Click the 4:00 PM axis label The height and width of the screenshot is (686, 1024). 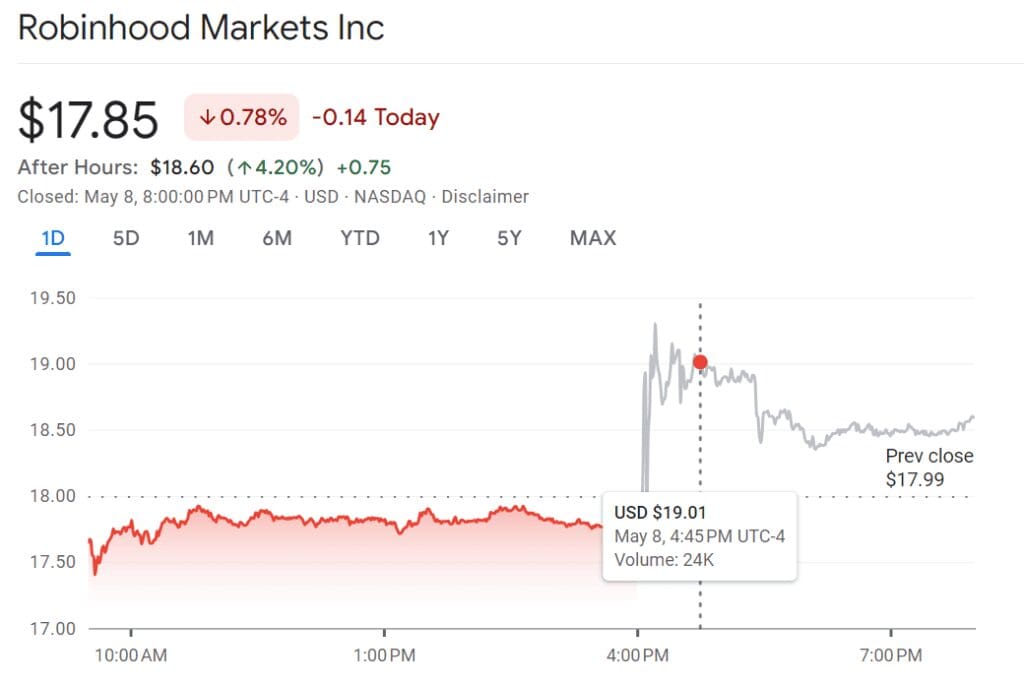tap(637, 655)
